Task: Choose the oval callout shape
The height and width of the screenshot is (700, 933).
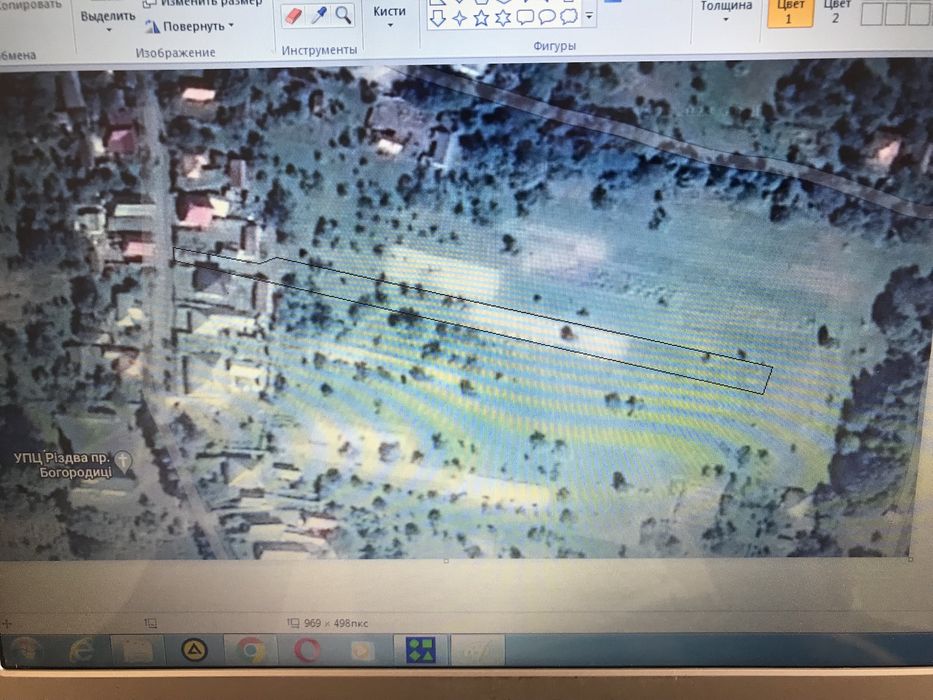Action: click(x=547, y=17)
